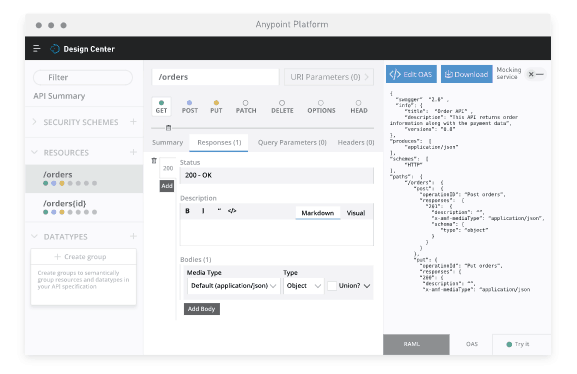
Task: Click the Add Body button
Action: (202, 309)
